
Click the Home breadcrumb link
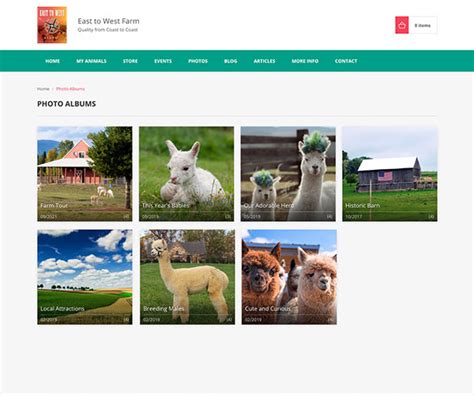[43, 89]
